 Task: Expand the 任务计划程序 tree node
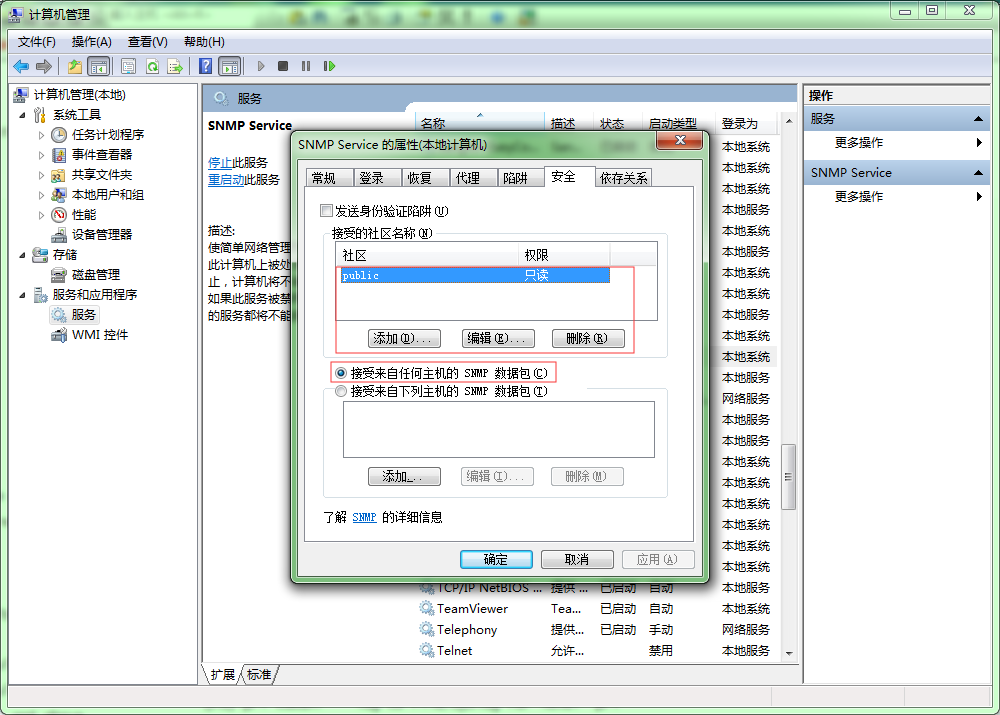pyautogui.click(x=41, y=135)
